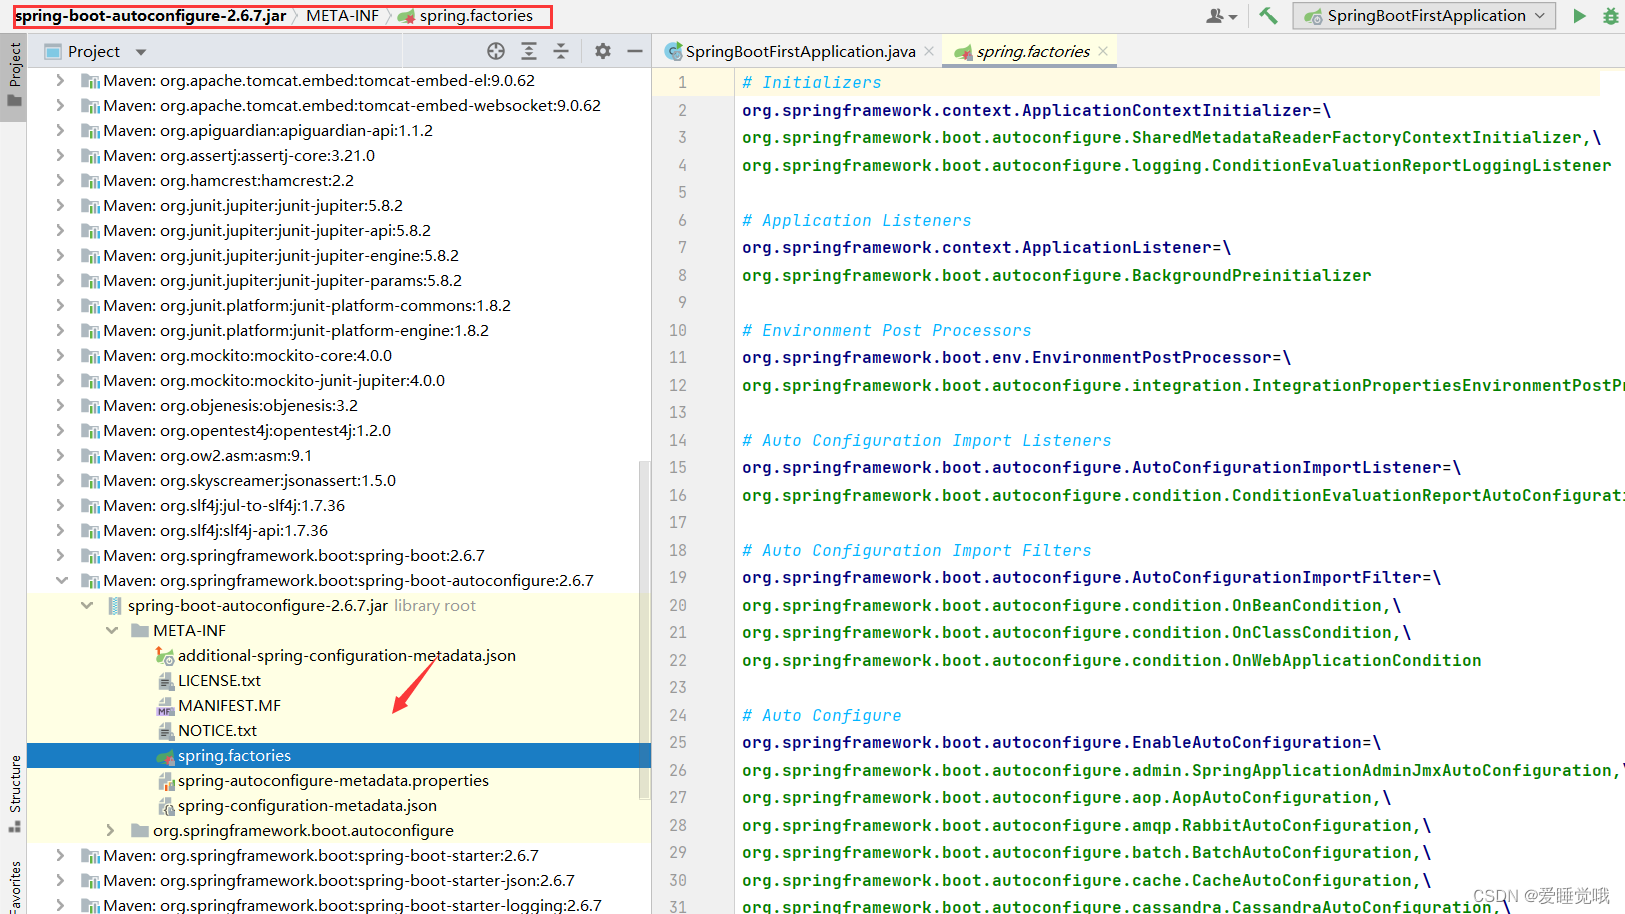Screen dimensions: 1625x914
Task: Select NOTICE.txt file
Action: pos(217,730)
